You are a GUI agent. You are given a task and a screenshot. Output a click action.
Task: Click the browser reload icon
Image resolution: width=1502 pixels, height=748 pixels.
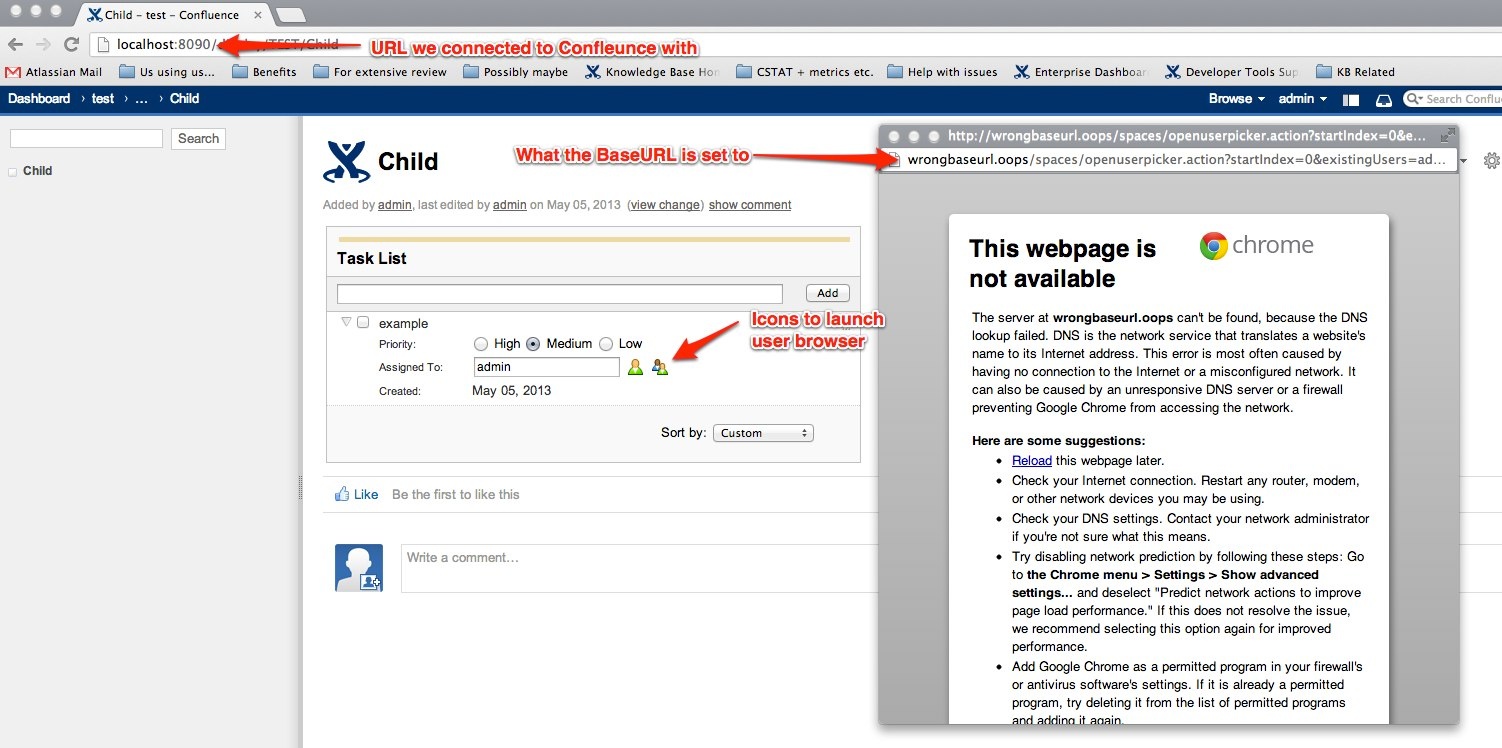71,44
